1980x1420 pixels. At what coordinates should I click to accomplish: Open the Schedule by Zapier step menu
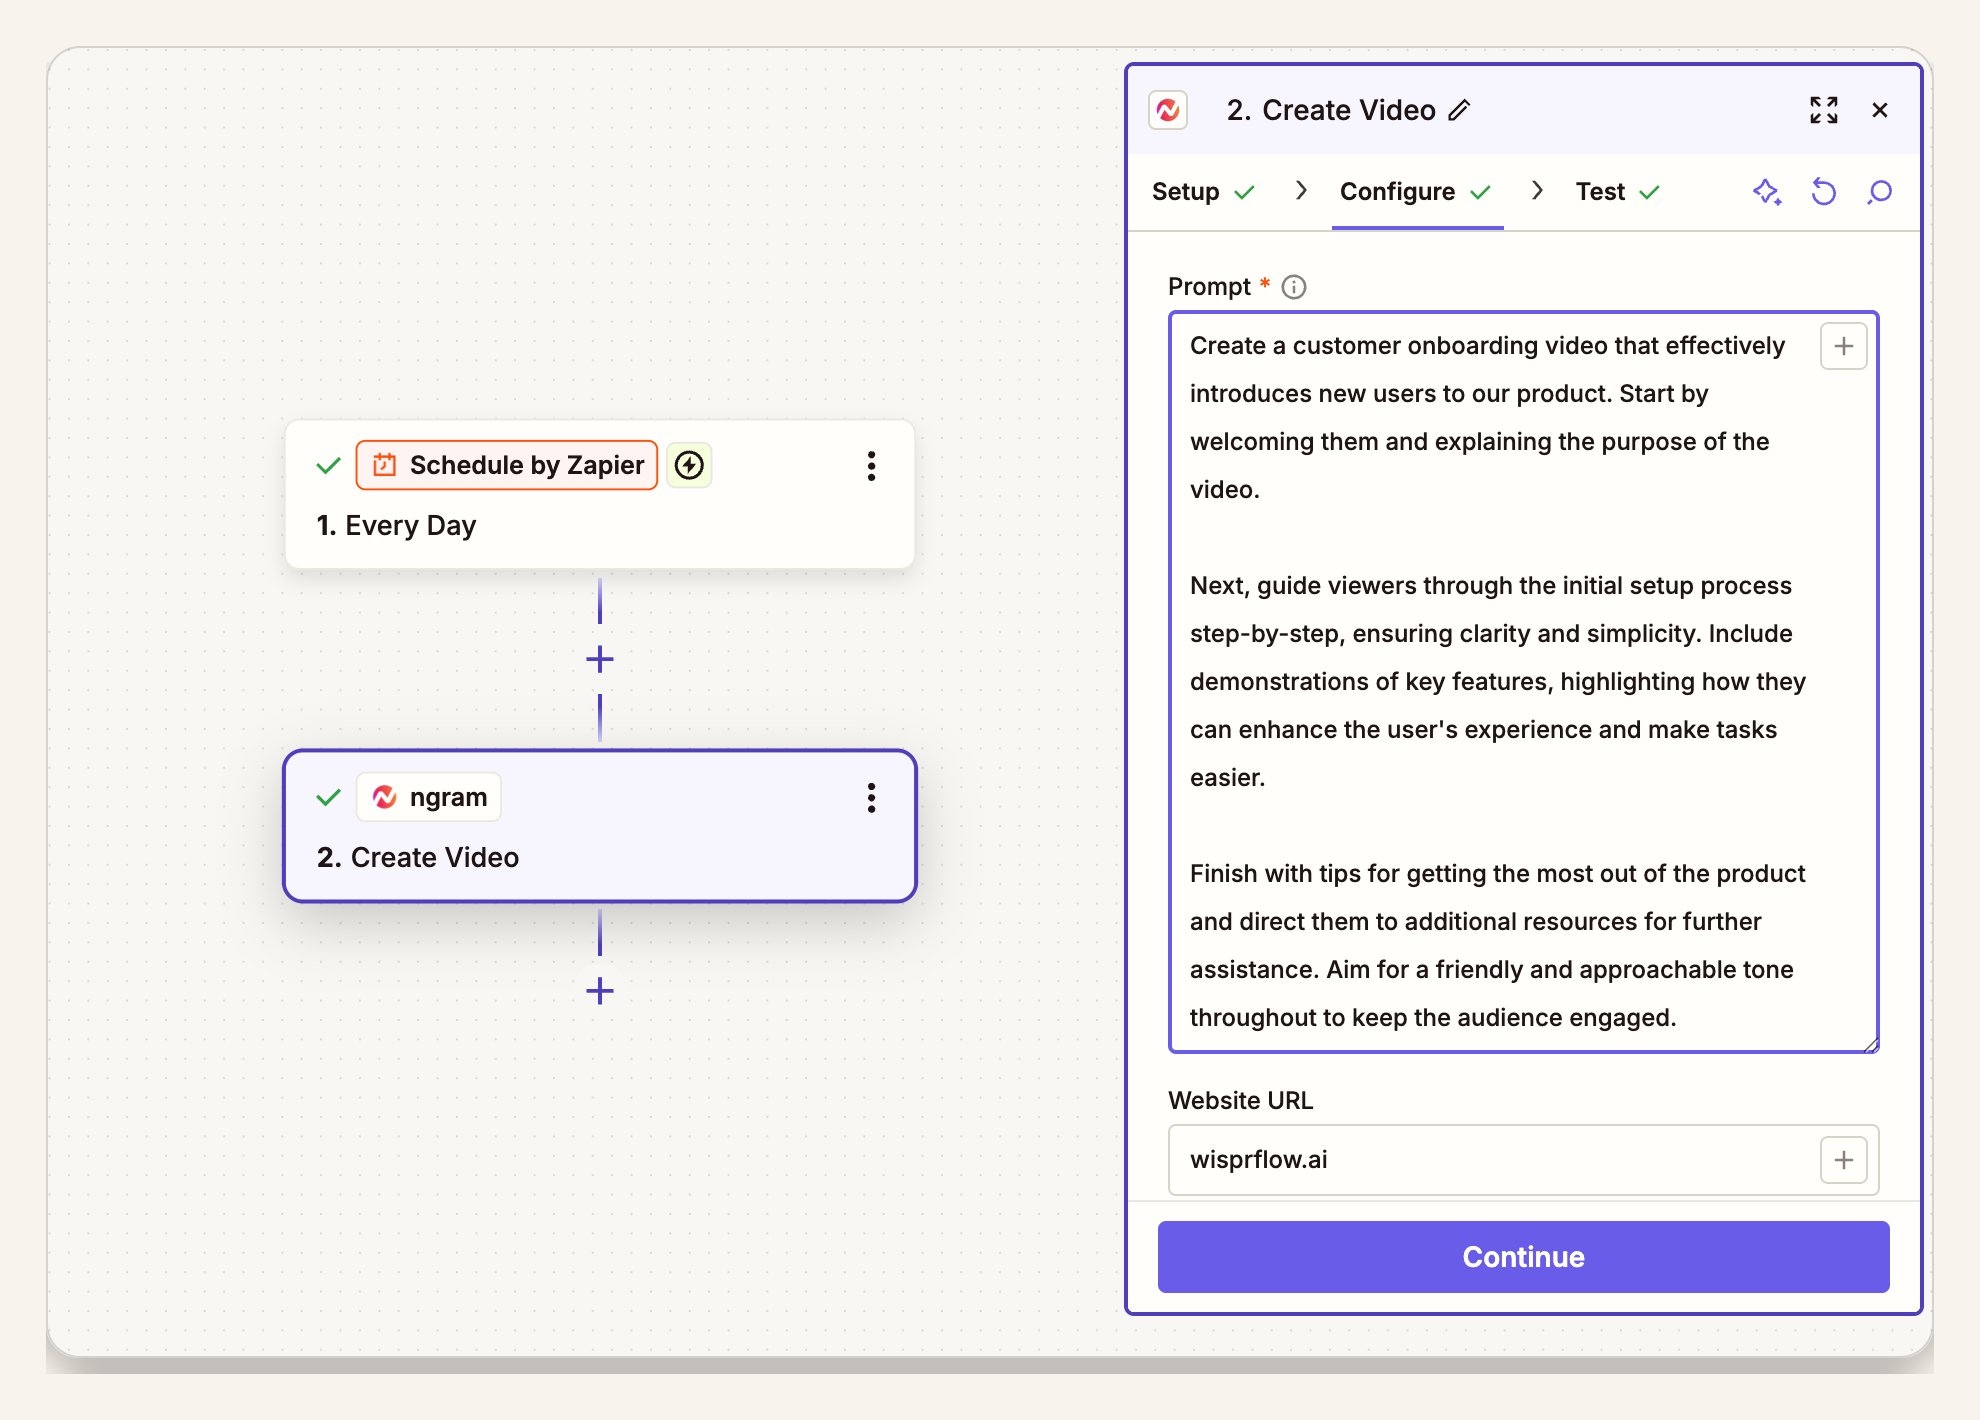[x=872, y=466]
